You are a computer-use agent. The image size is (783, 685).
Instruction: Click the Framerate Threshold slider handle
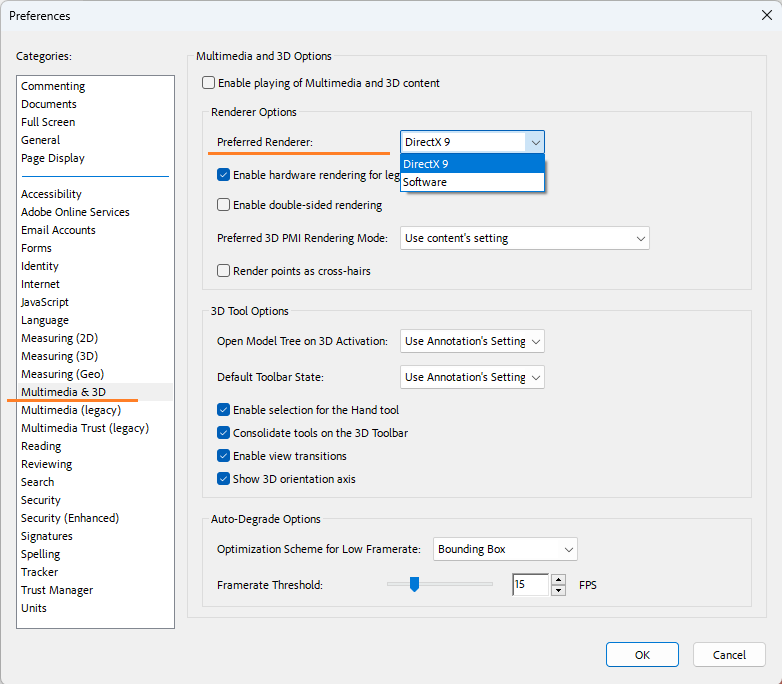(x=414, y=585)
